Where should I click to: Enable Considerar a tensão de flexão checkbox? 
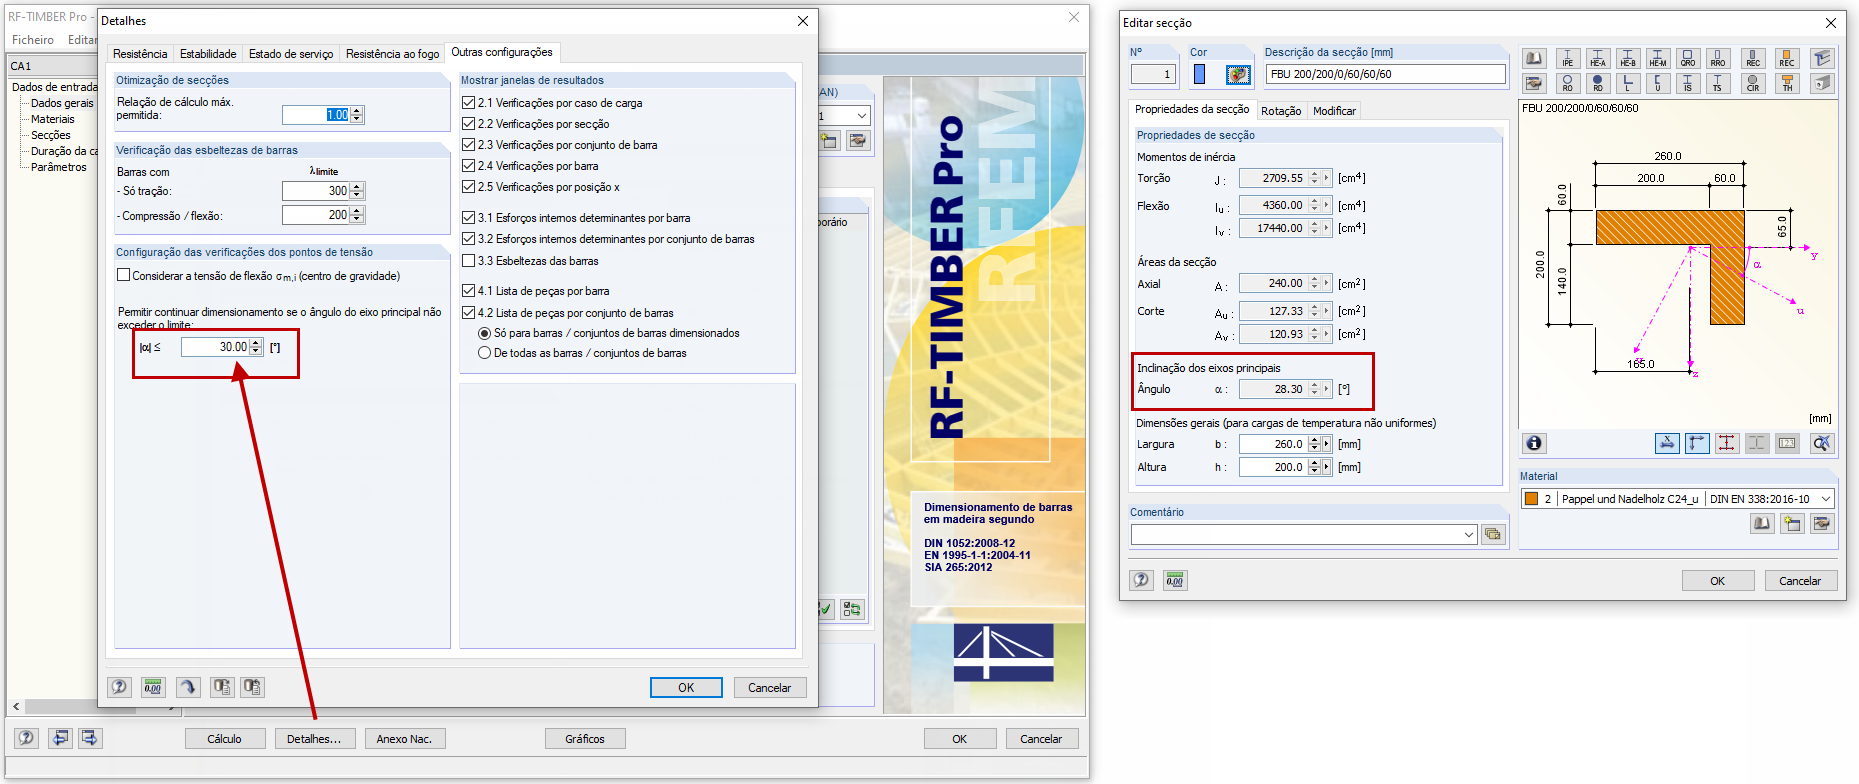pos(124,276)
